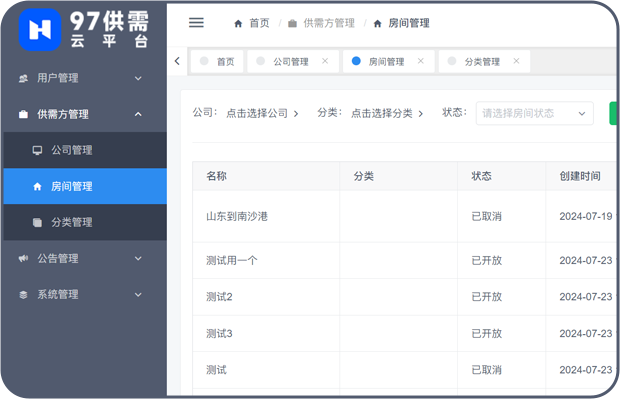Switch to the 公司管理 tab

coord(293,61)
